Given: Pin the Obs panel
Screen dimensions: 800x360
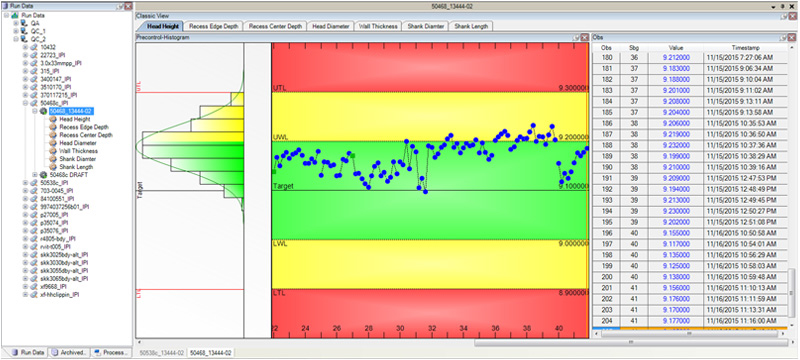Looking at the screenshot, I should coord(784,38).
